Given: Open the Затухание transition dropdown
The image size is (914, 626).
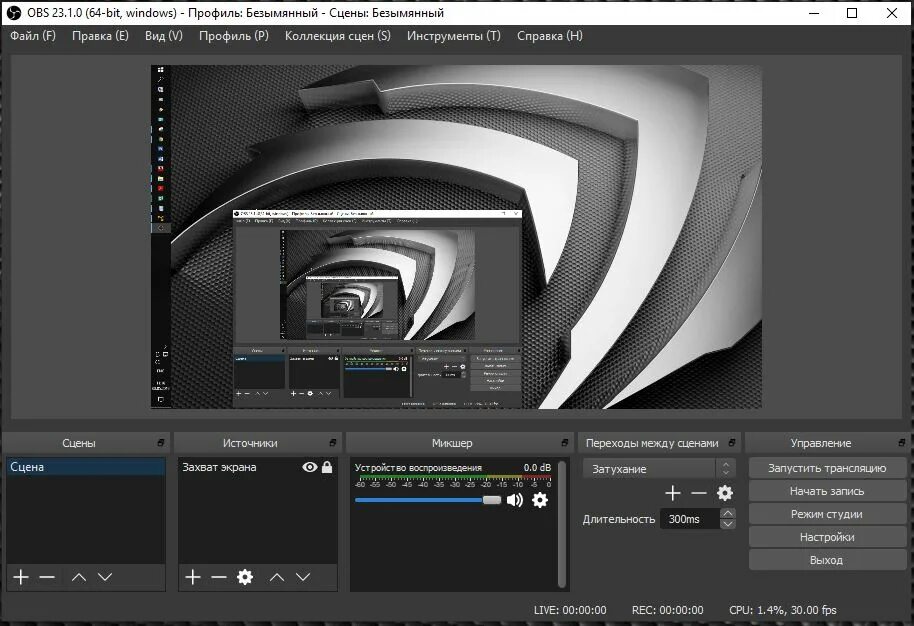Looking at the screenshot, I should pyautogui.click(x=659, y=469).
